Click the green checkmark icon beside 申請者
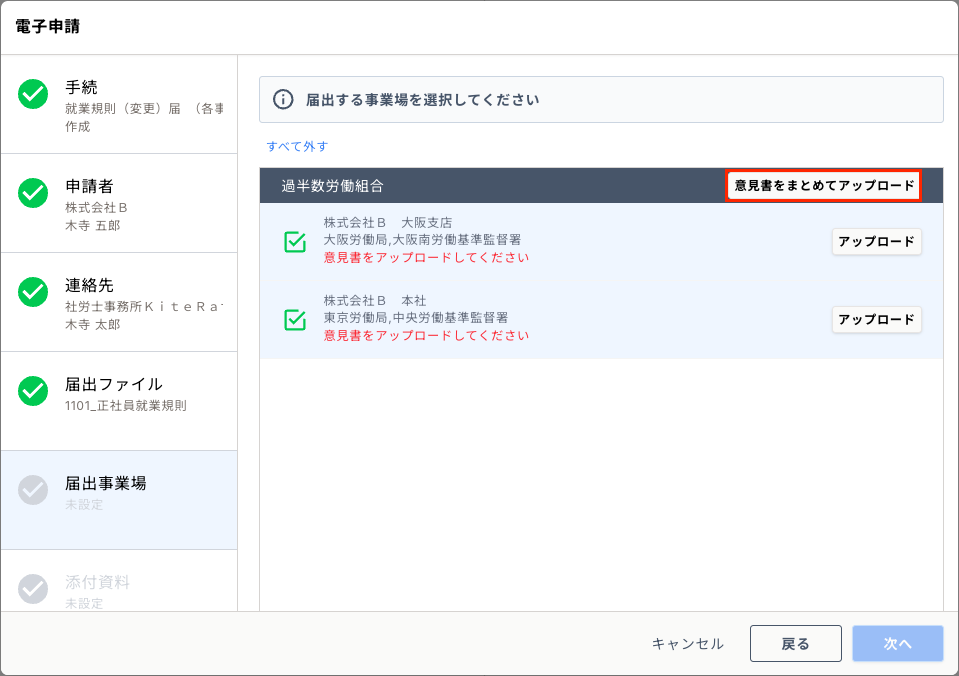This screenshot has width=959, height=676. pyautogui.click(x=33, y=193)
